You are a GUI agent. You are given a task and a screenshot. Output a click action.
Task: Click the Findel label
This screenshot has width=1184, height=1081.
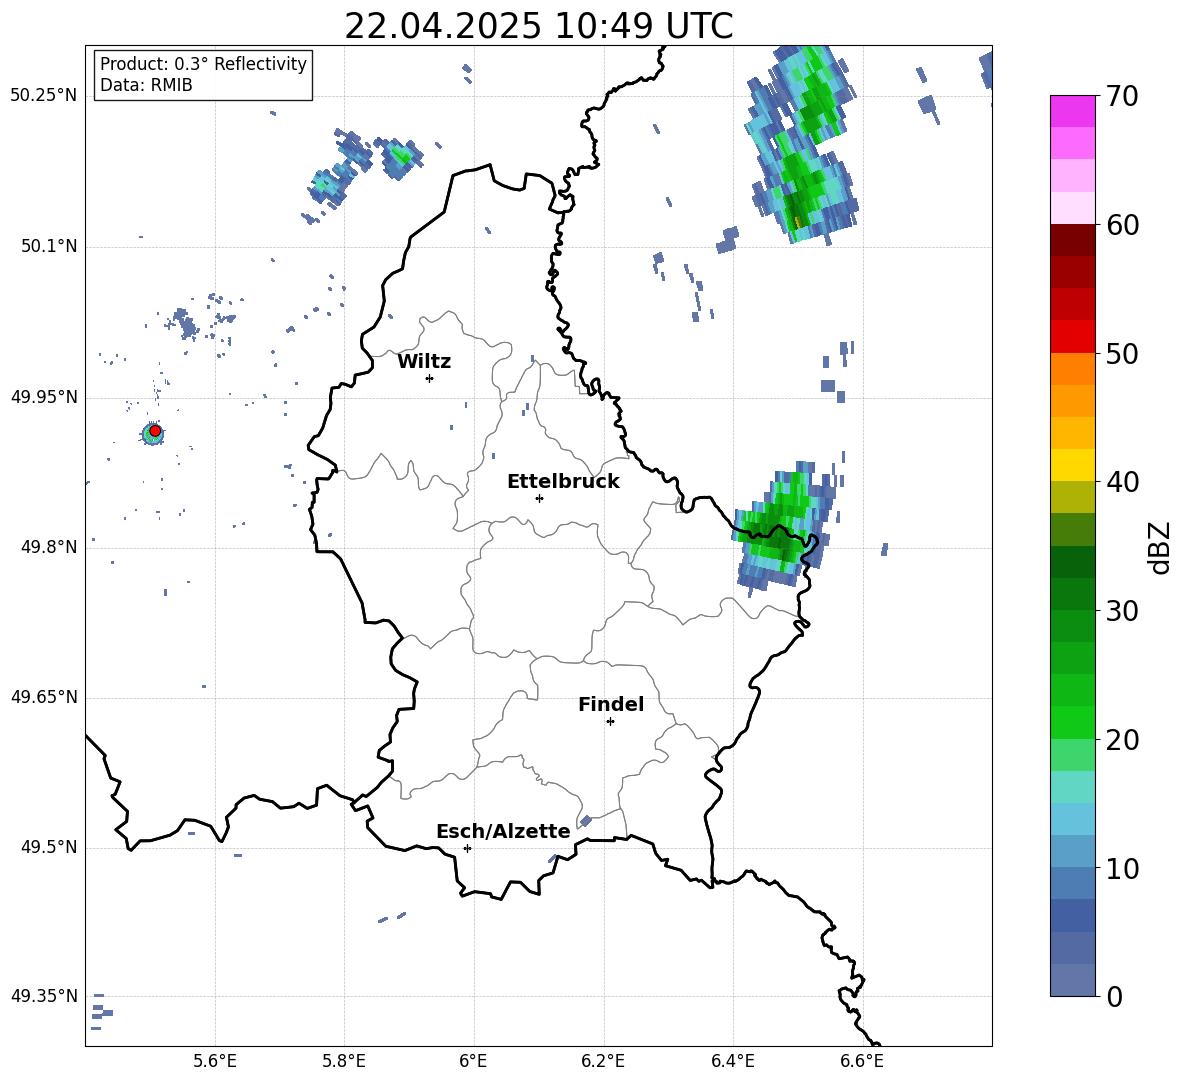pyautogui.click(x=611, y=704)
